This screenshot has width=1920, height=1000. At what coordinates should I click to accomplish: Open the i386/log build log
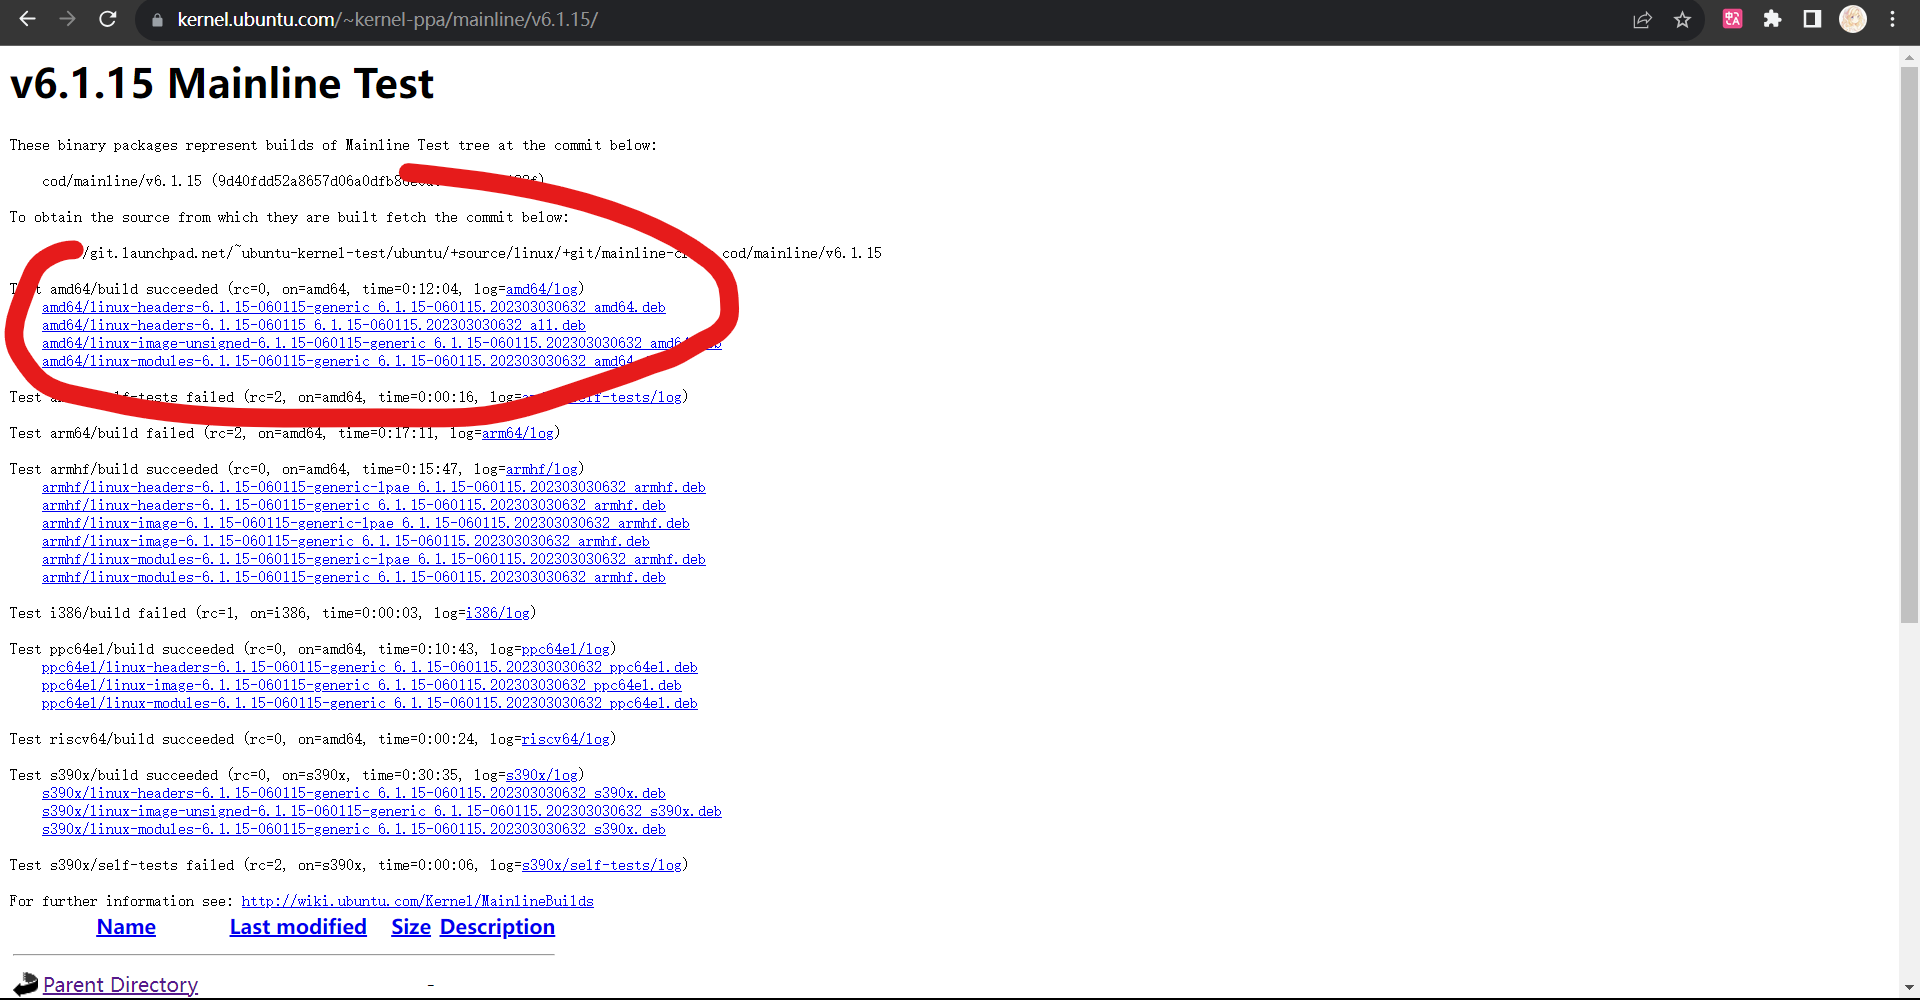coord(497,613)
